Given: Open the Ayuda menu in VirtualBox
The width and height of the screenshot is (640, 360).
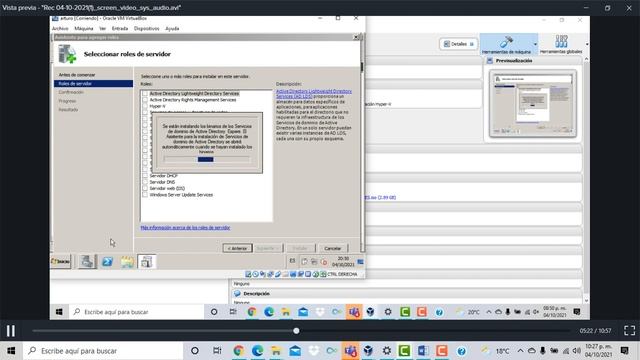Looking at the screenshot, I should click(x=172, y=29).
